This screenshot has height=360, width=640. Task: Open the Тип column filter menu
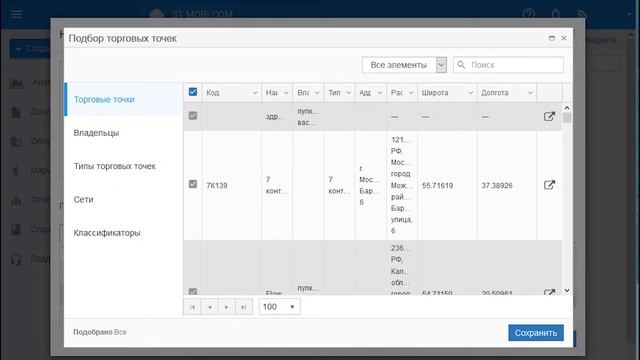(349, 93)
